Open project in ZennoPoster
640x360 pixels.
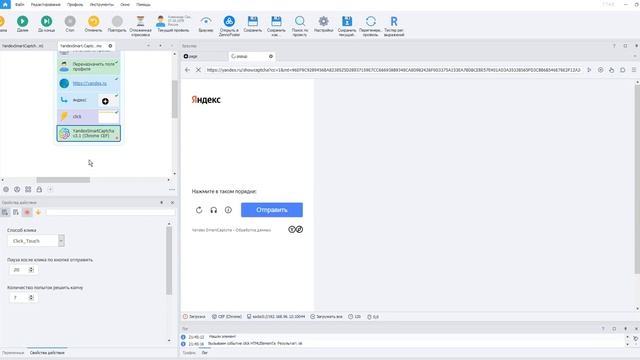click(229, 21)
